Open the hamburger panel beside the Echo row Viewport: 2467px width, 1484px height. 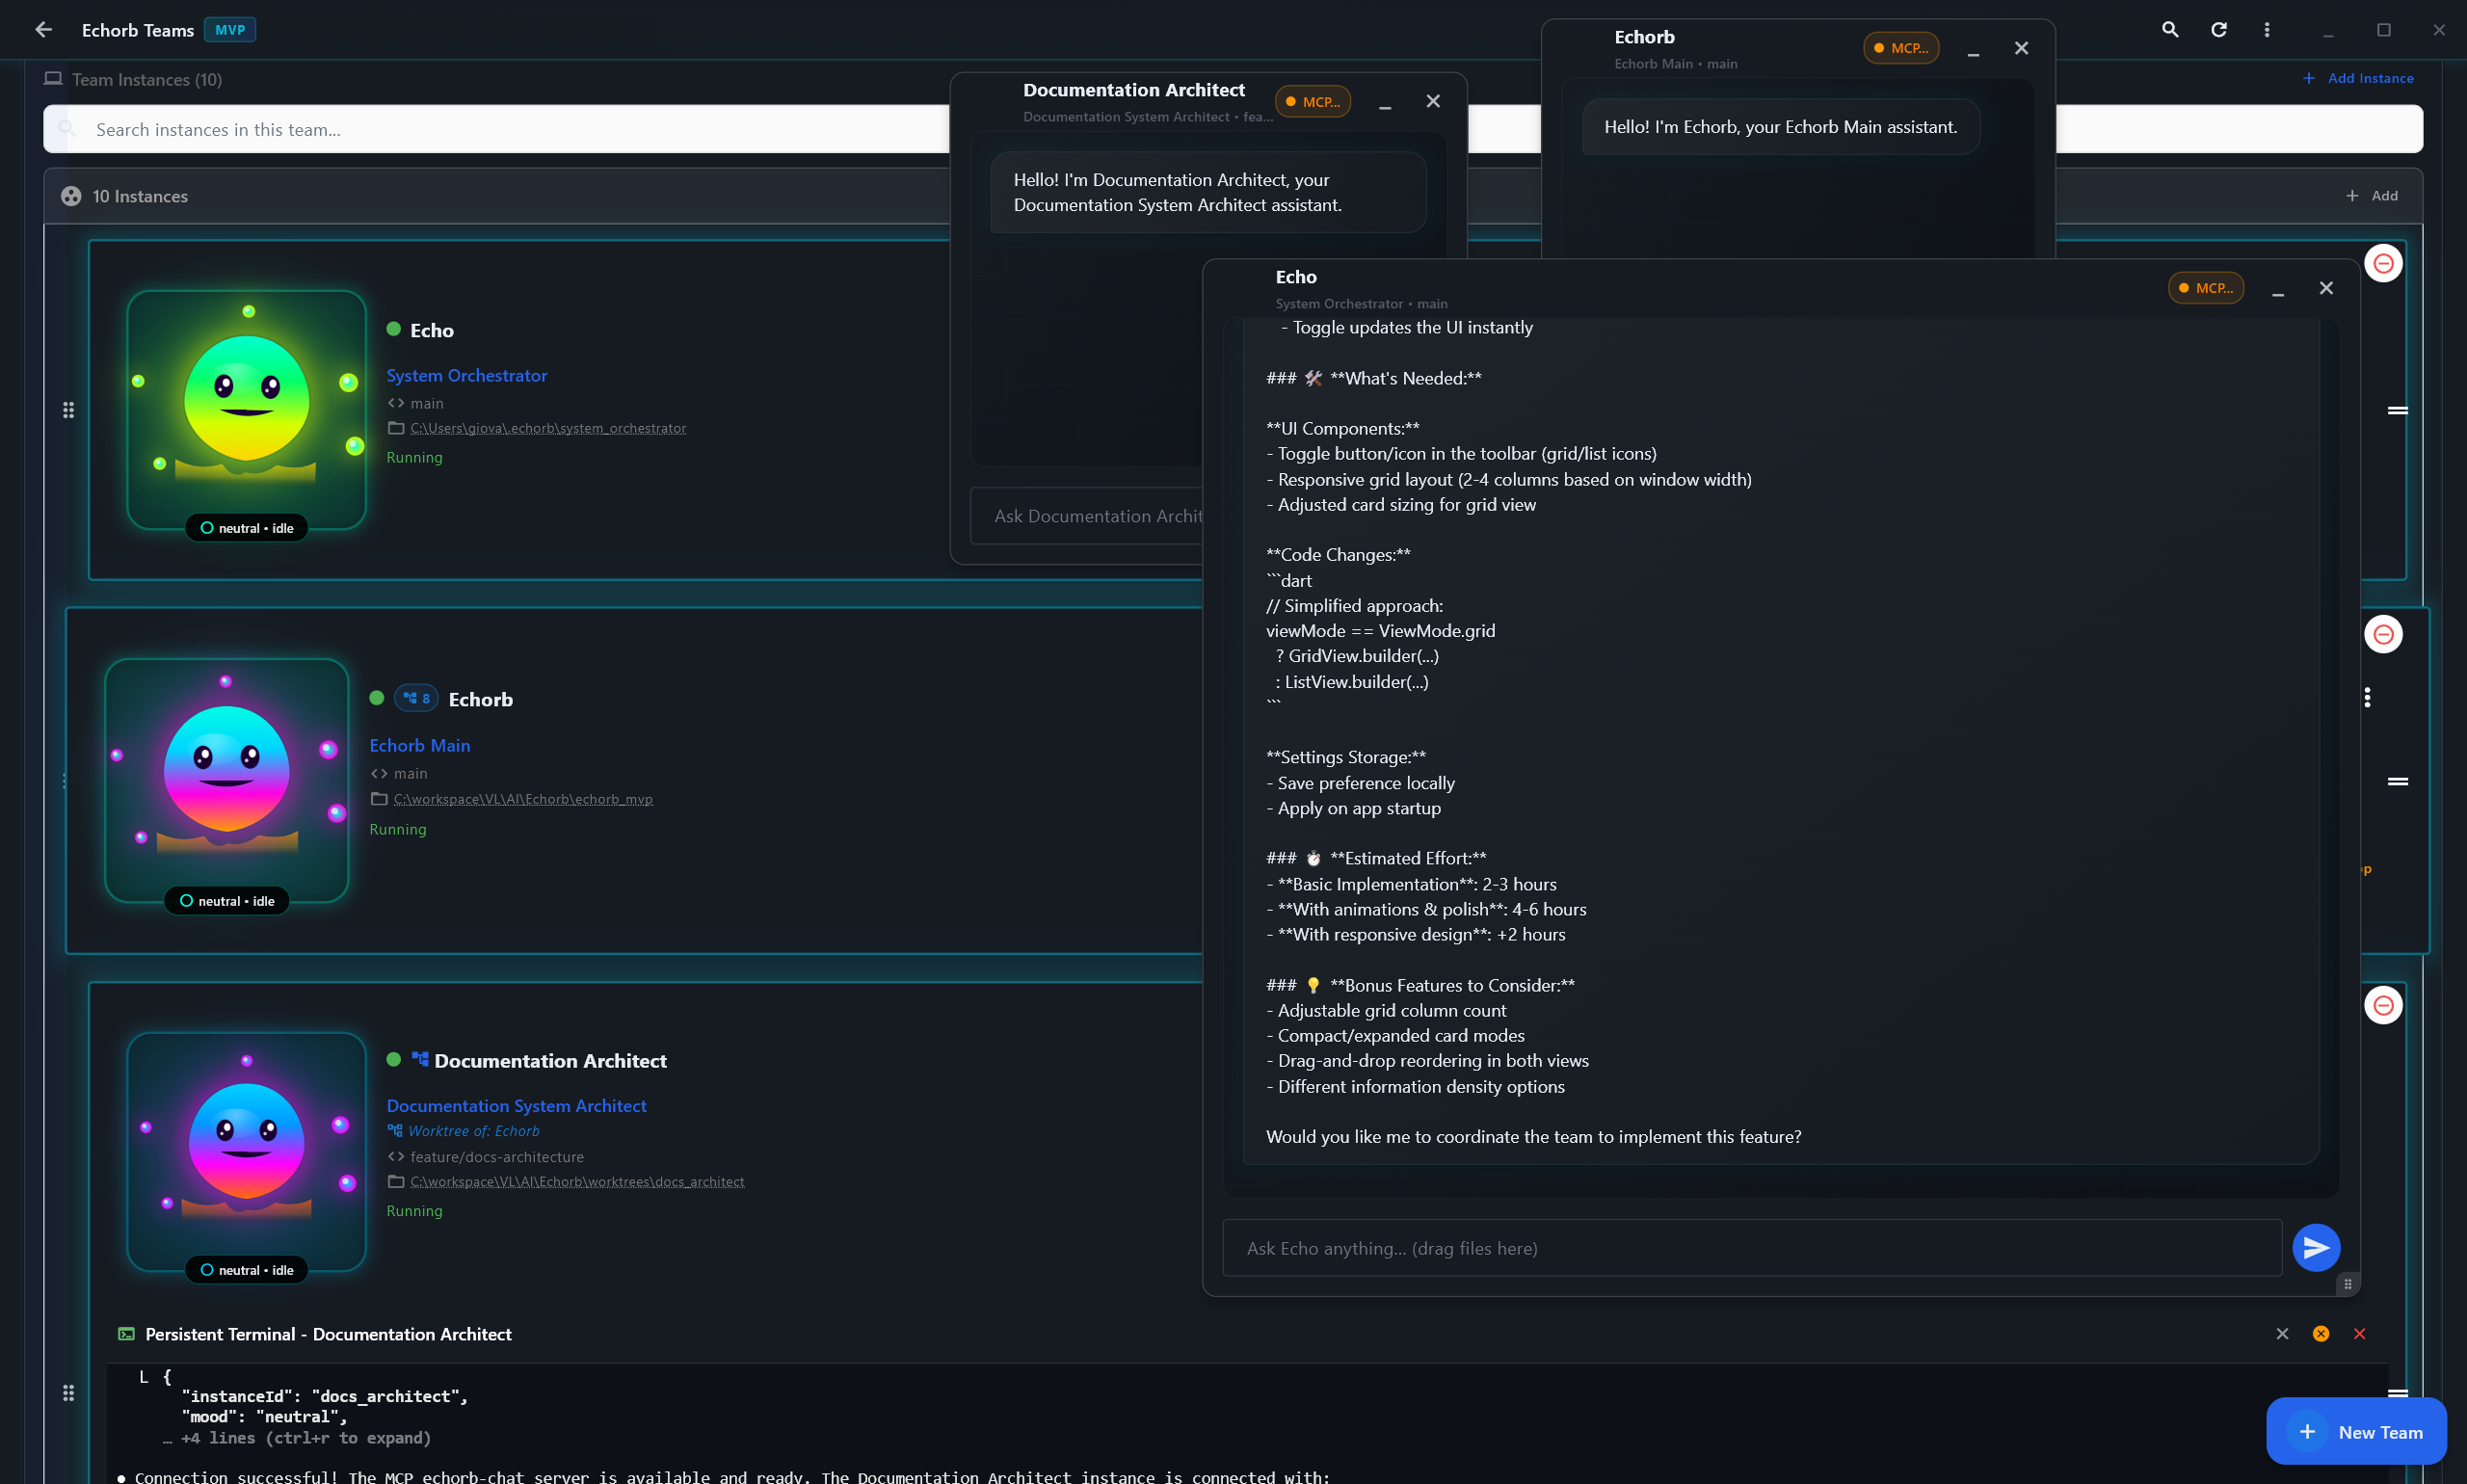pos(2398,410)
